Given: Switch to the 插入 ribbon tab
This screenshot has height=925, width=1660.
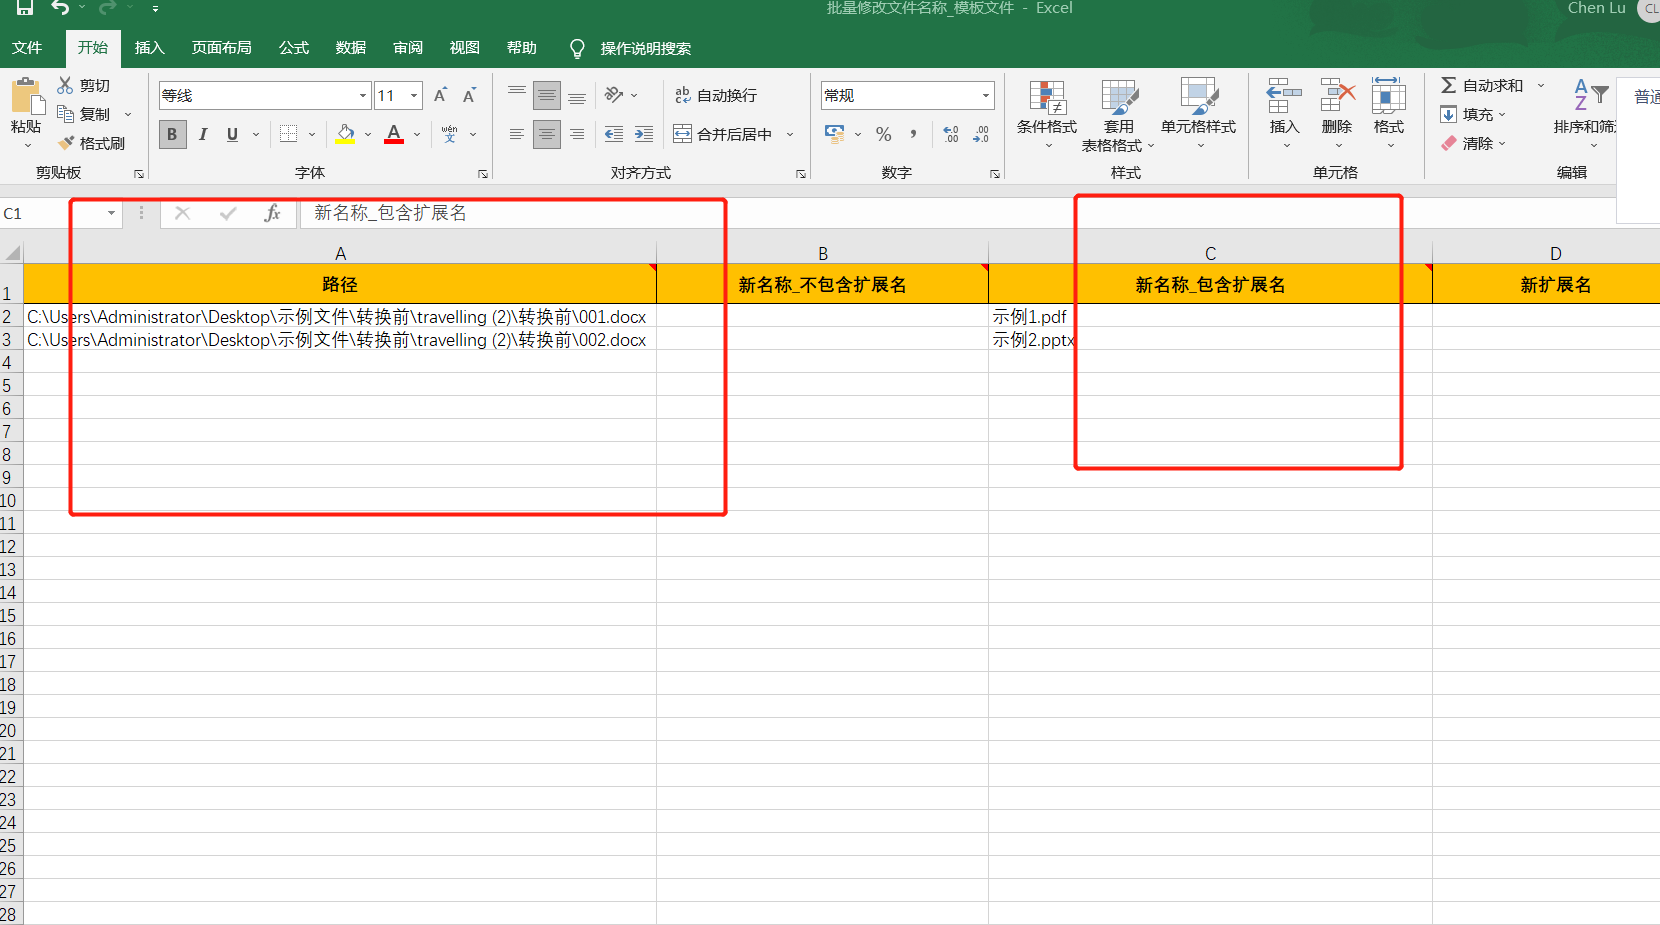Looking at the screenshot, I should (x=149, y=47).
